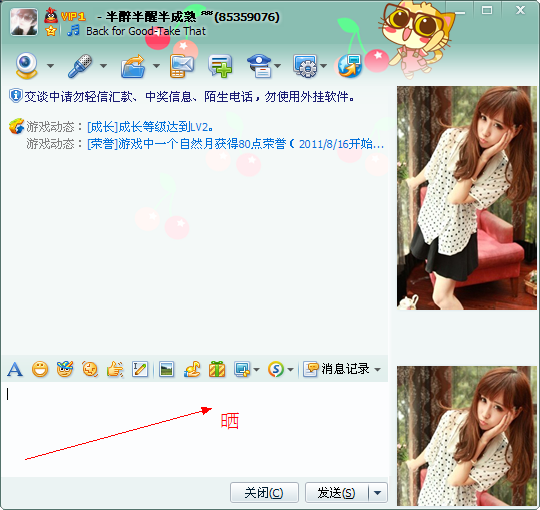The height and width of the screenshot is (510, 540).
Task: Take a screenshot with the screen capture icon
Action: coord(242,370)
